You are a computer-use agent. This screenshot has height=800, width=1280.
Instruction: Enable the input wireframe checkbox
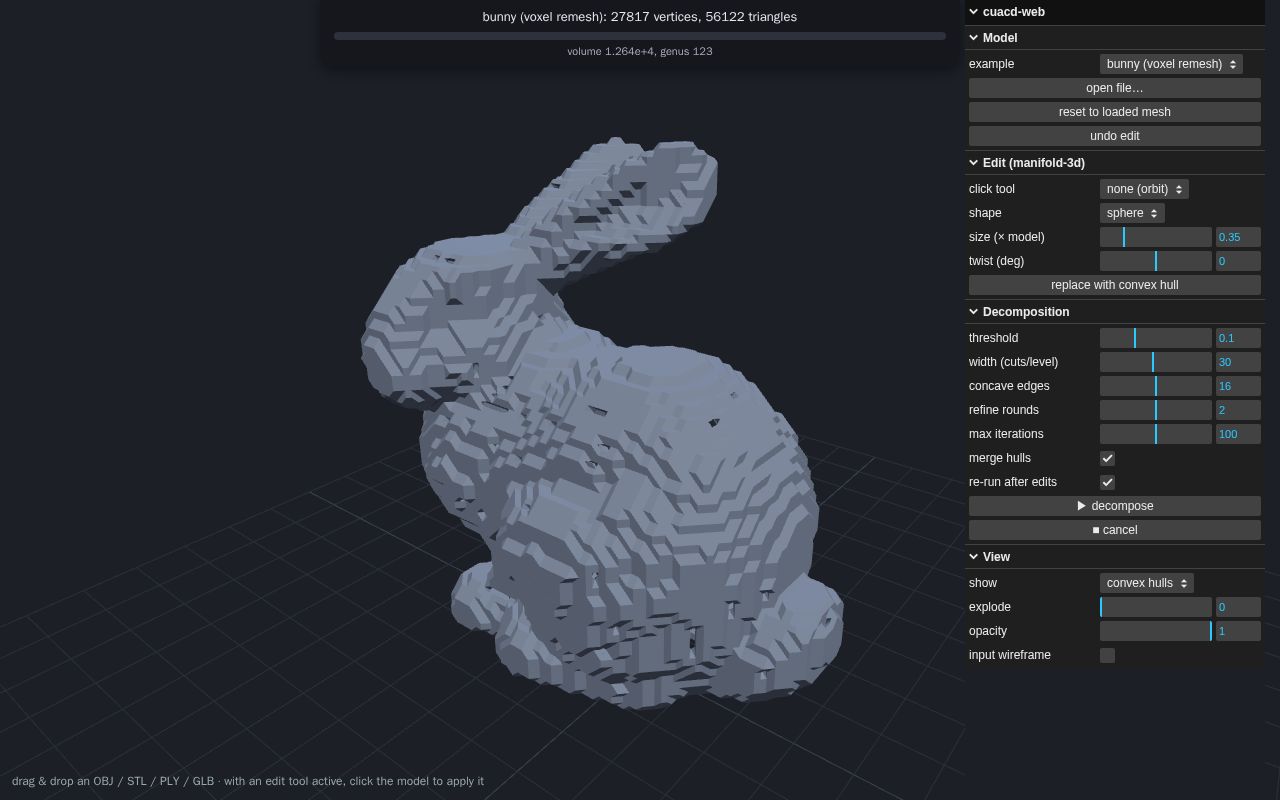tap(1107, 655)
